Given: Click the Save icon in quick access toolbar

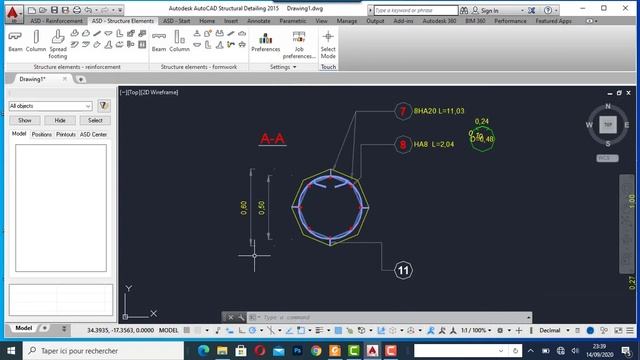Looking at the screenshot, I should coord(54,10).
